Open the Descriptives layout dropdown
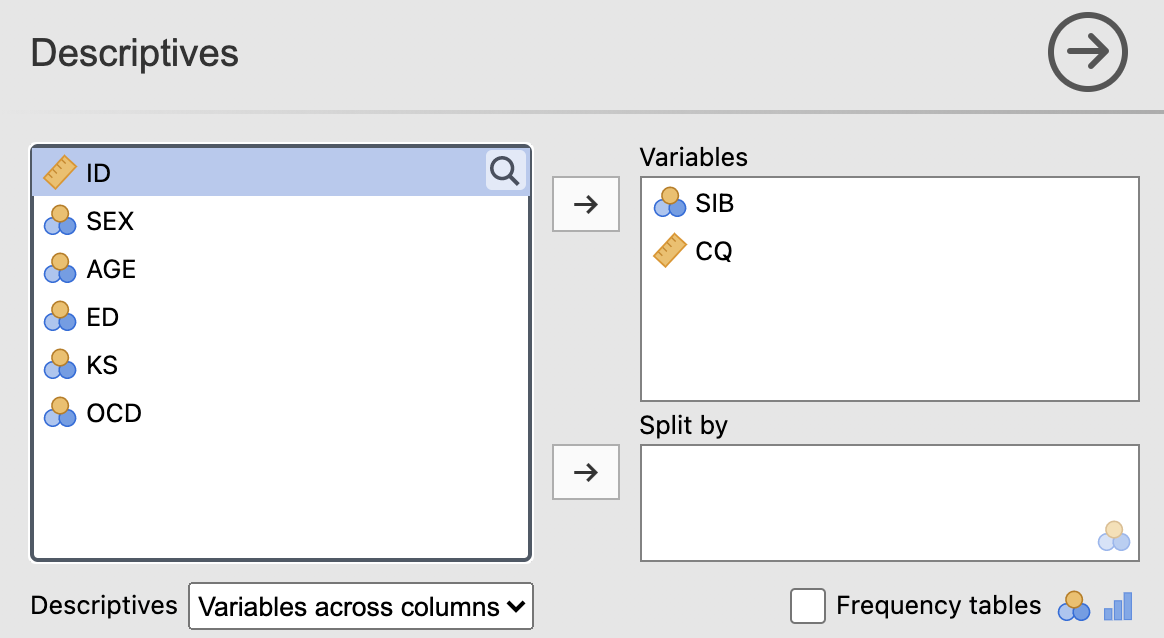 click(x=360, y=605)
